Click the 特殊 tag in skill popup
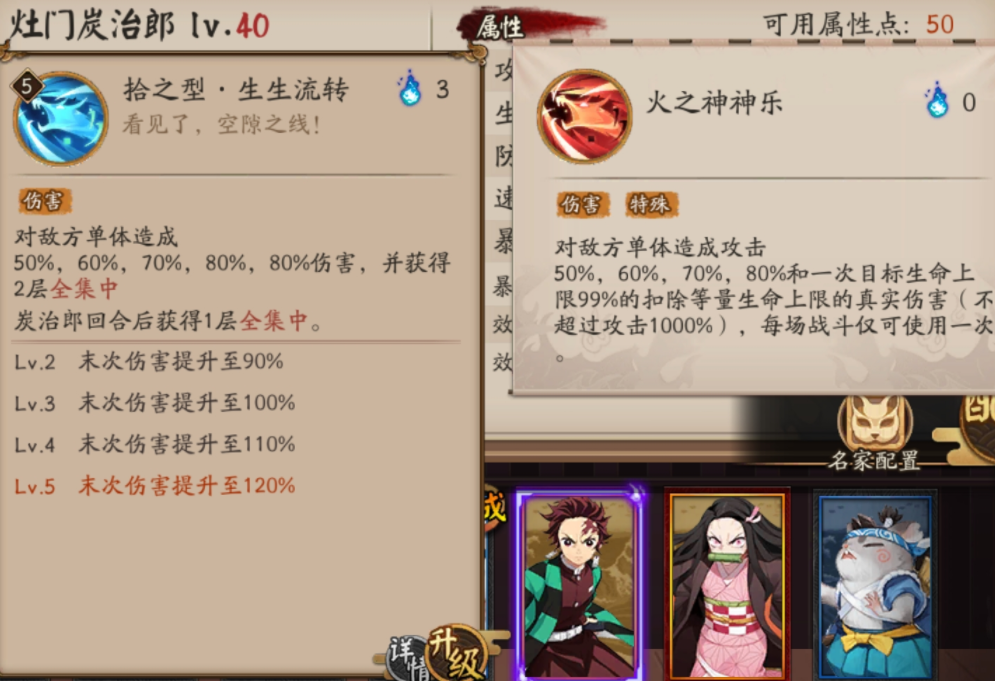The height and width of the screenshot is (681, 995). (652, 204)
